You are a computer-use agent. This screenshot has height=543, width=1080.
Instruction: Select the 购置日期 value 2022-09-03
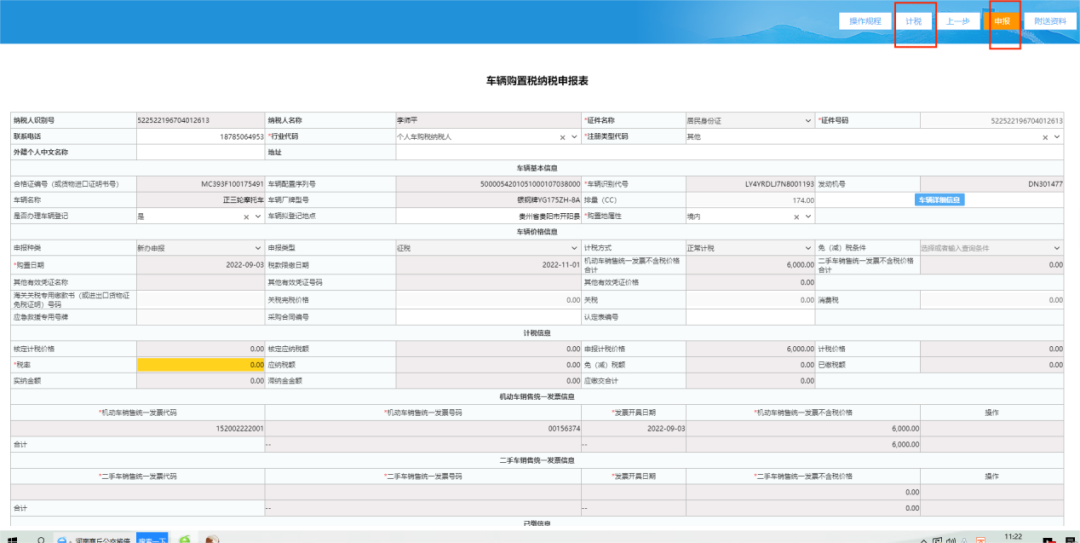pos(245,265)
